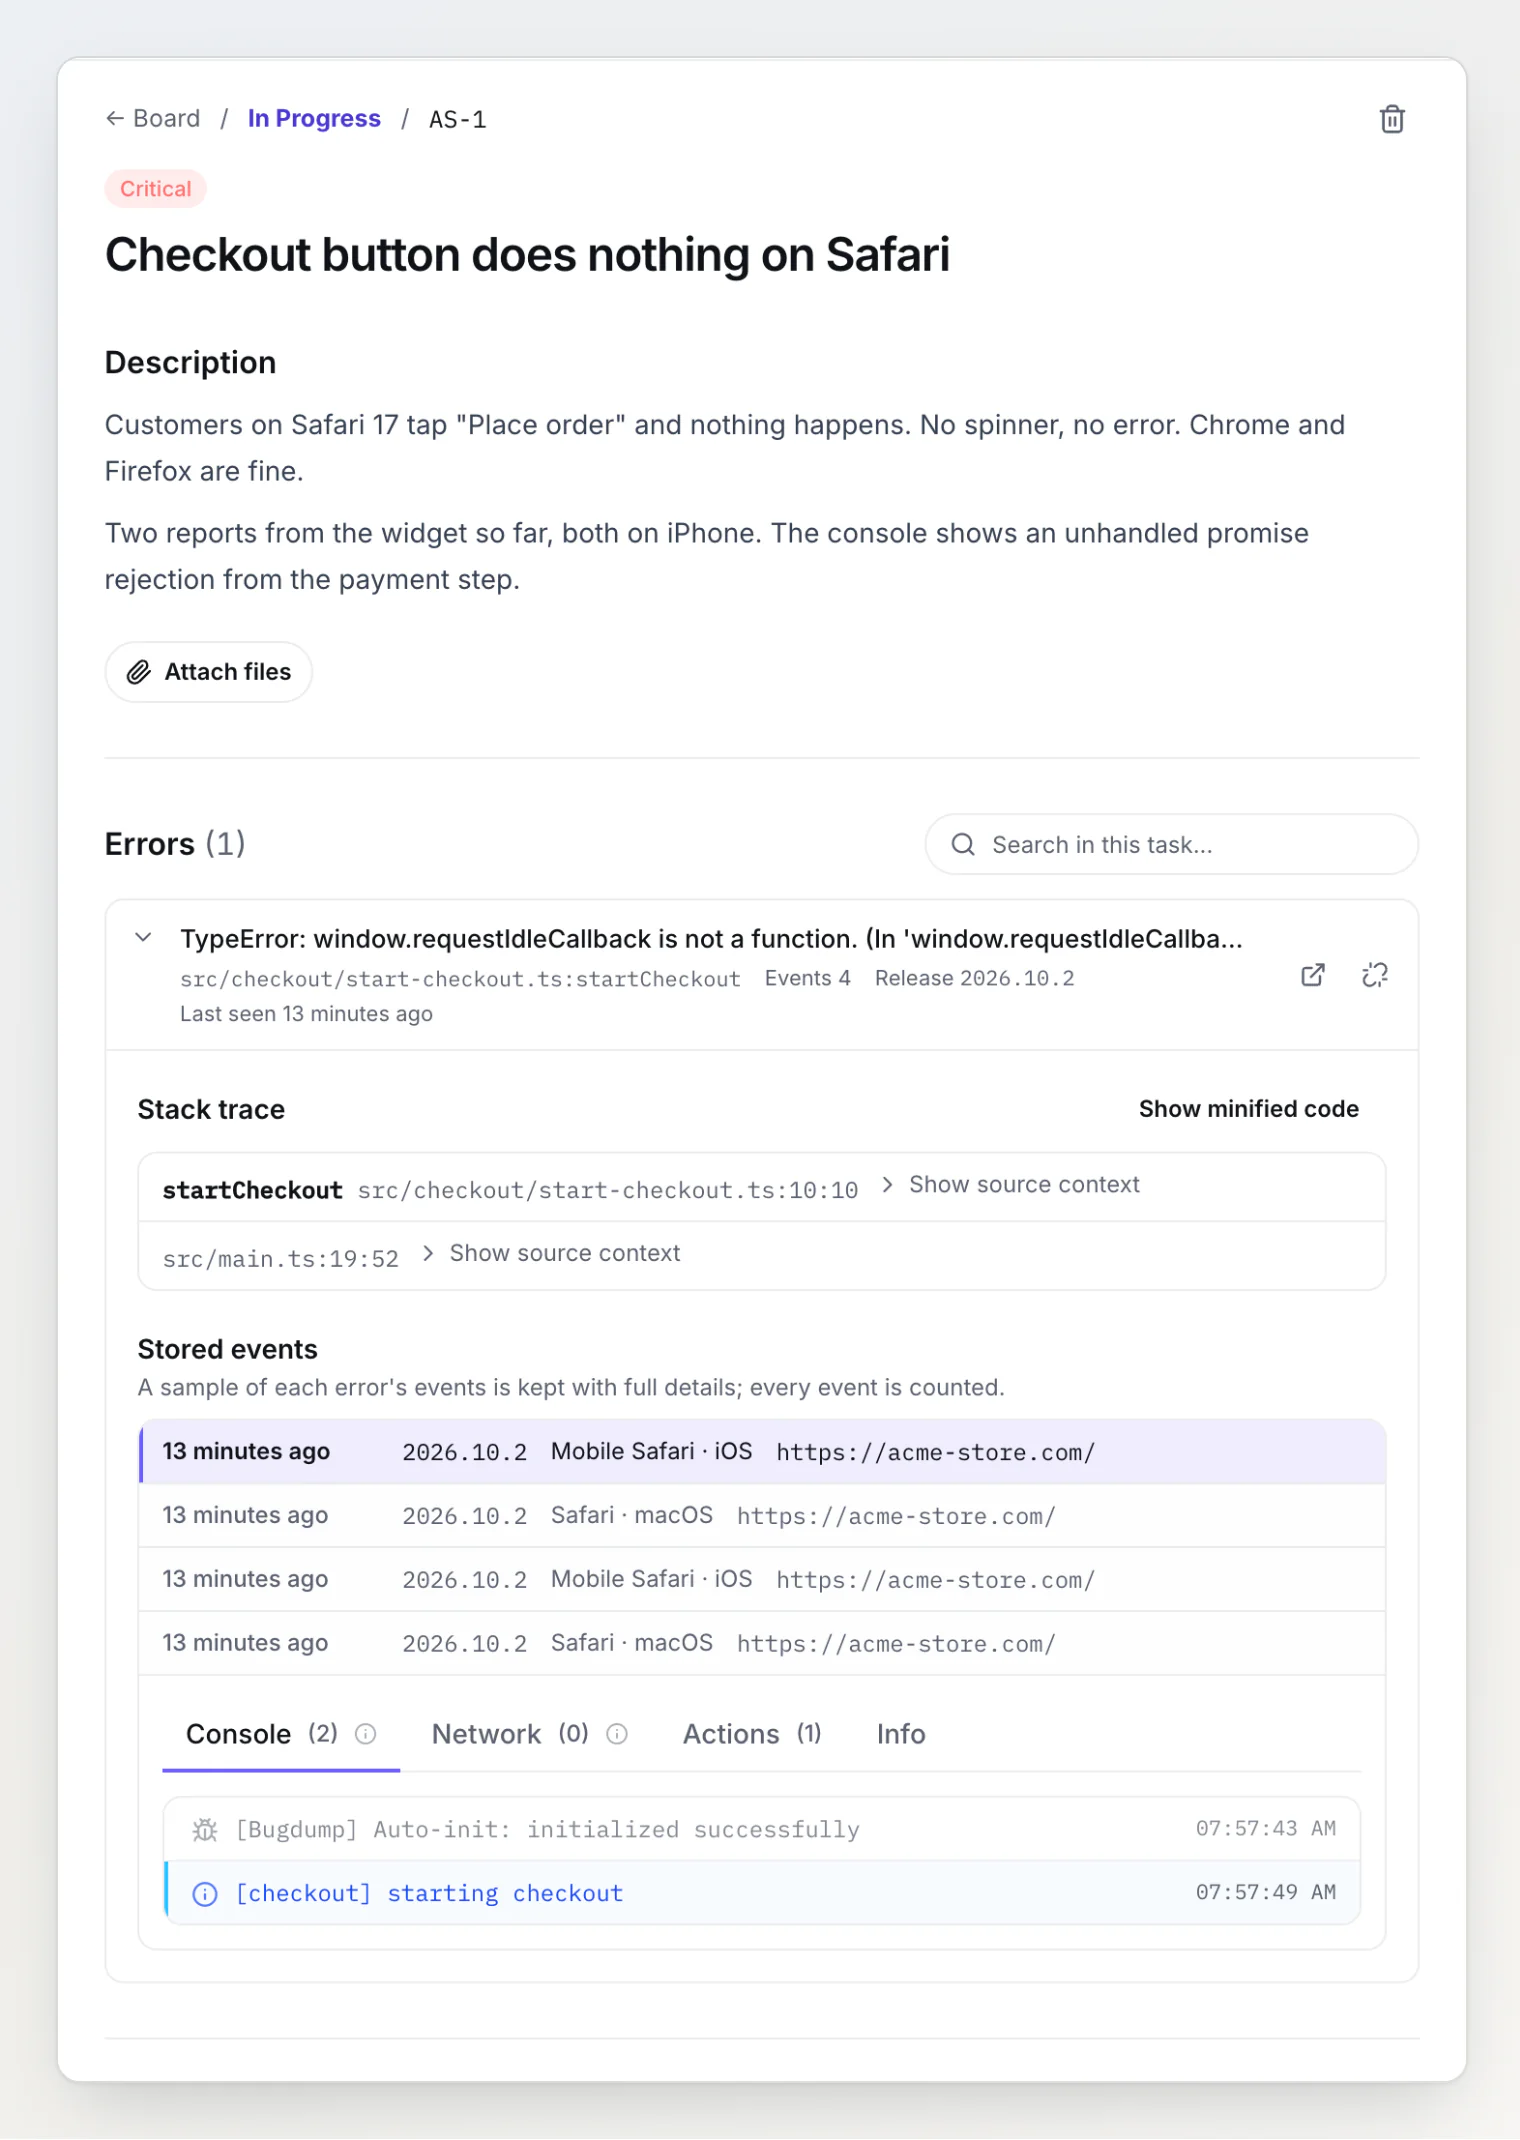Unlink the error from this task
The image size is (1520, 2140).
(x=1375, y=975)
